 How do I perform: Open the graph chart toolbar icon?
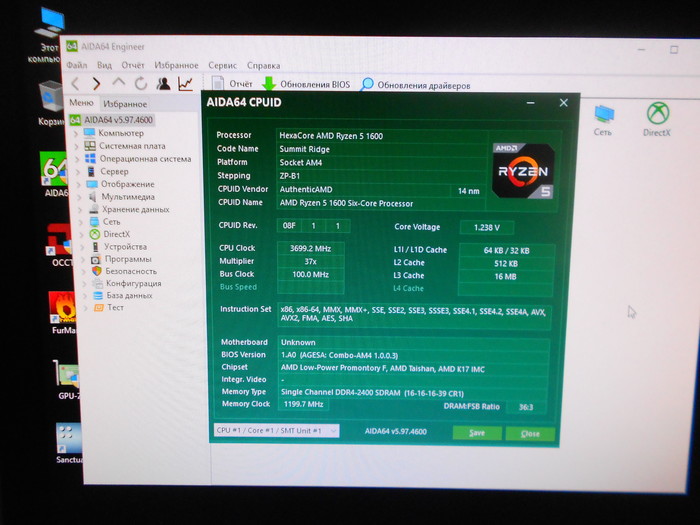click(185, 84)
